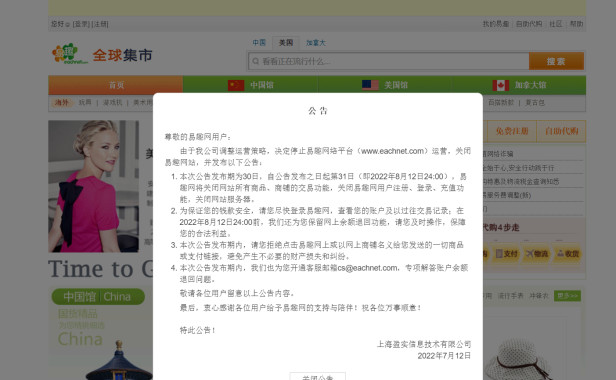Click www.eachnet.com text in announcement
616x380 pixels.
point(392,151)
